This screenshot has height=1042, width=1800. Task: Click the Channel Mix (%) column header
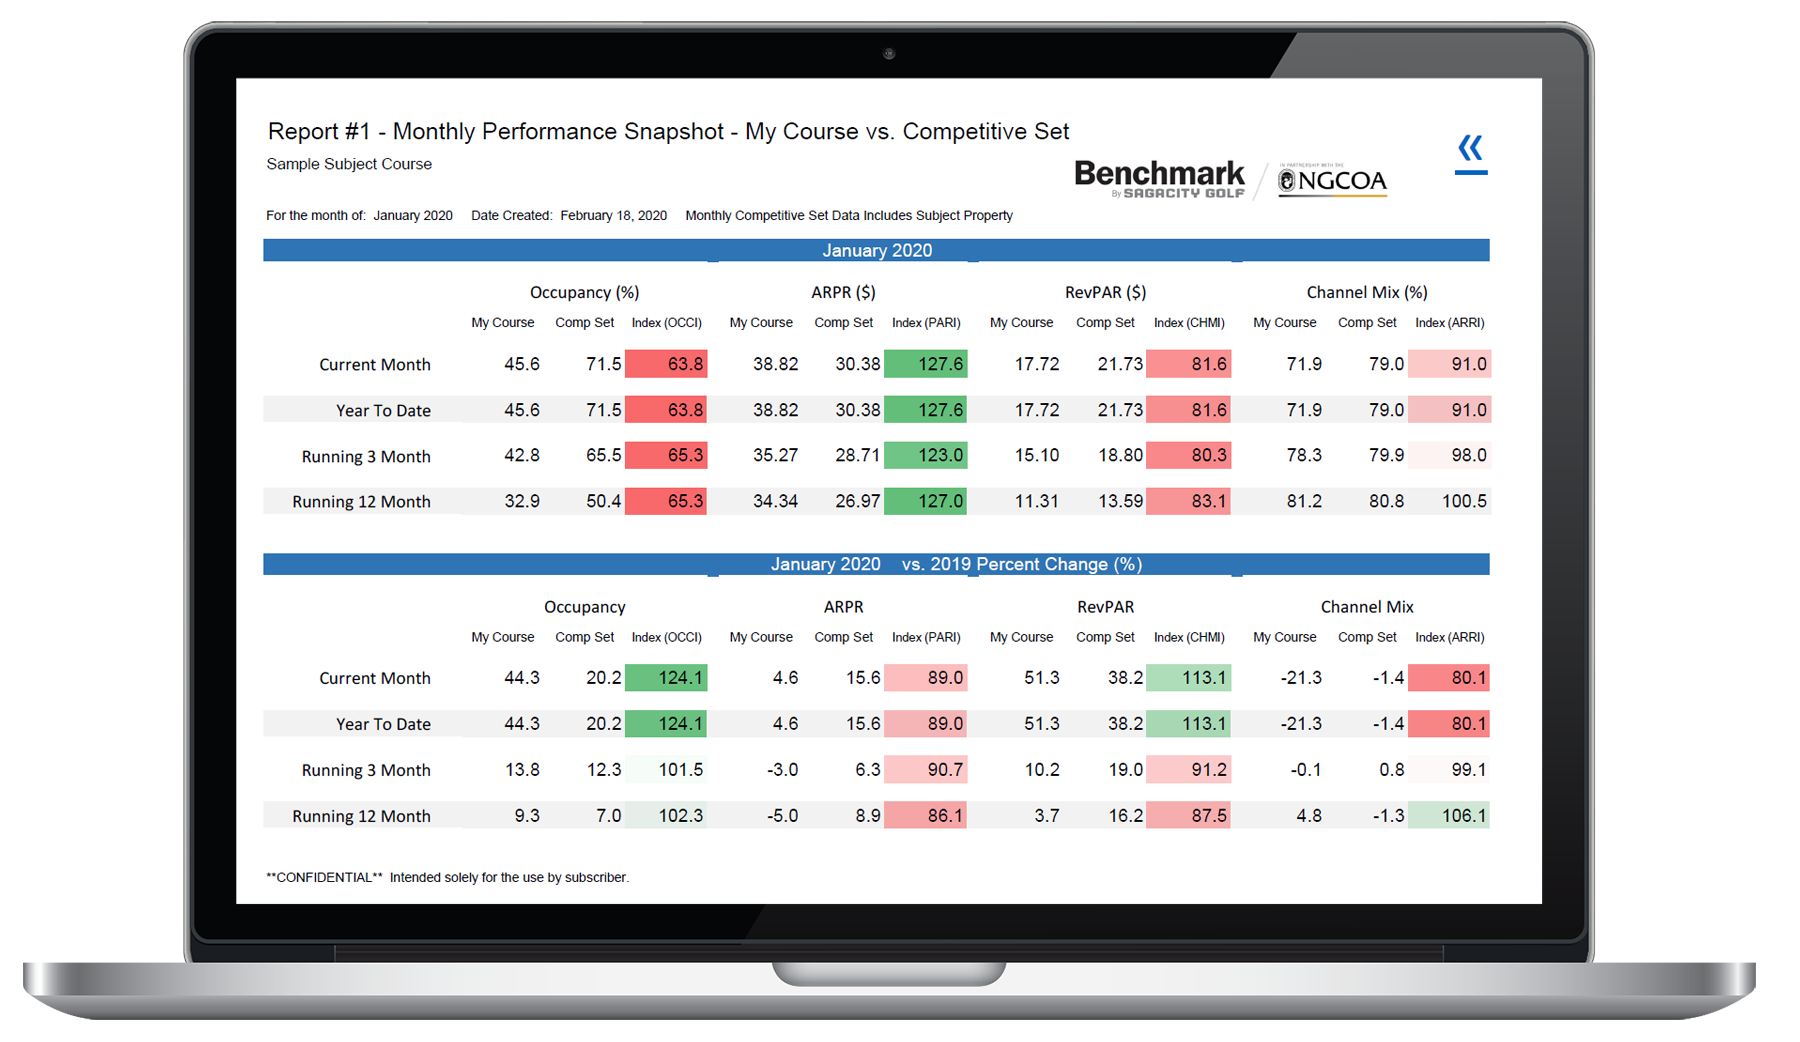[1366, 292]
